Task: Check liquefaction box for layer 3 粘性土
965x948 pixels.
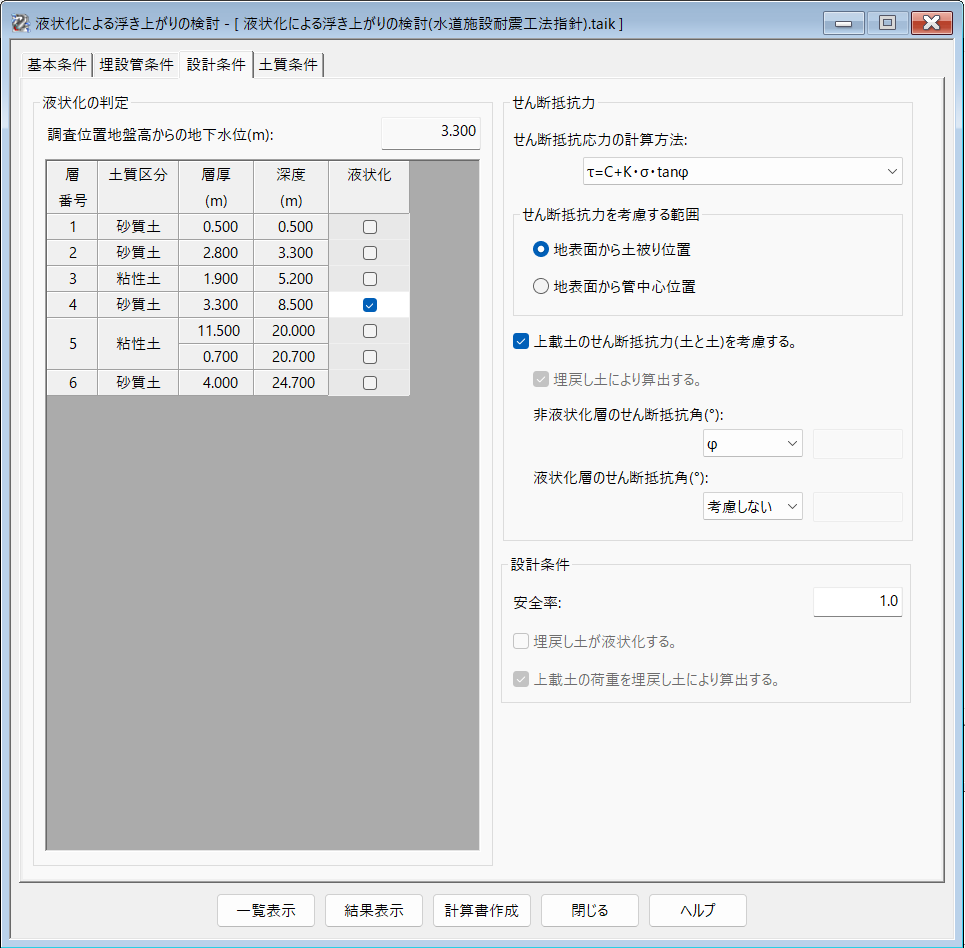Action: (x=369, y=279)
